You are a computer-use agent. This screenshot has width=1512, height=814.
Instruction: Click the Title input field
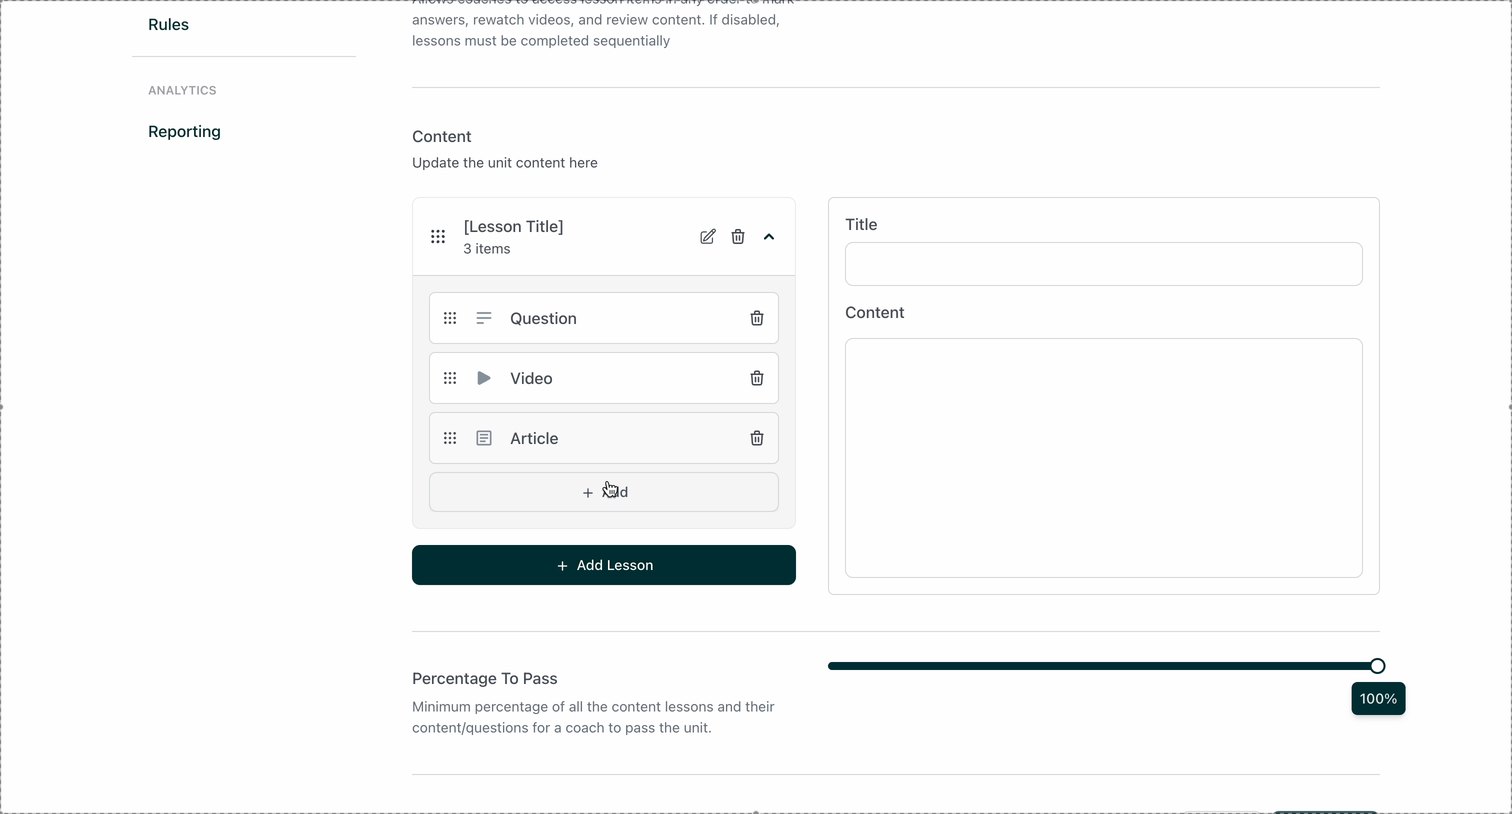click(x=1104, y=264)
